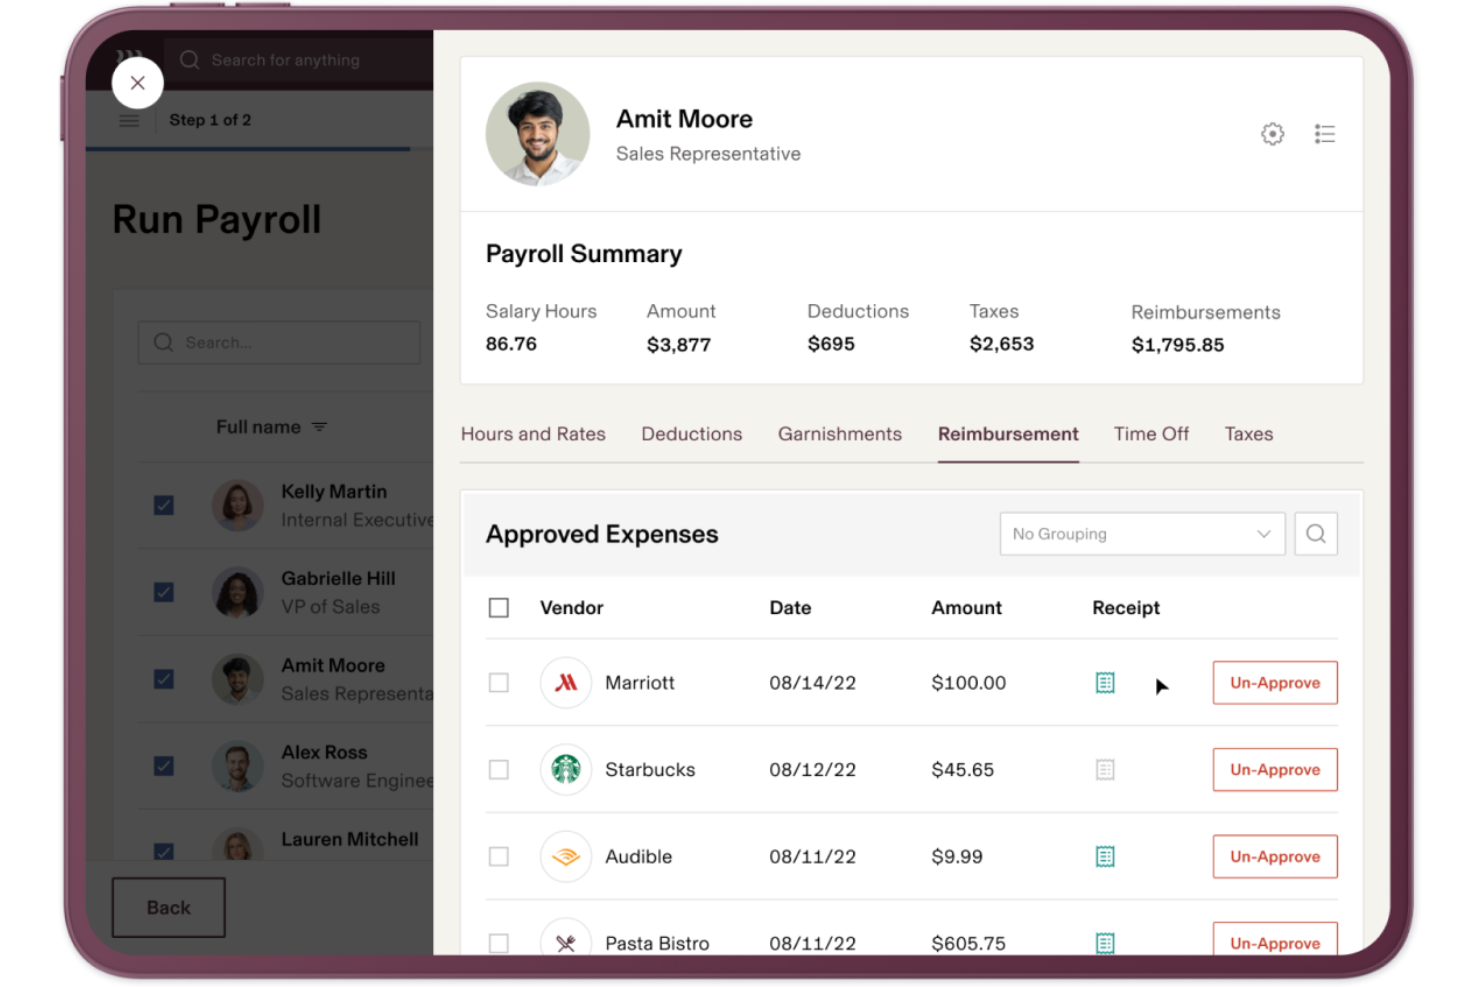
Task: Sort employees using the Full name filter arrow
Action: pos(319,426)
